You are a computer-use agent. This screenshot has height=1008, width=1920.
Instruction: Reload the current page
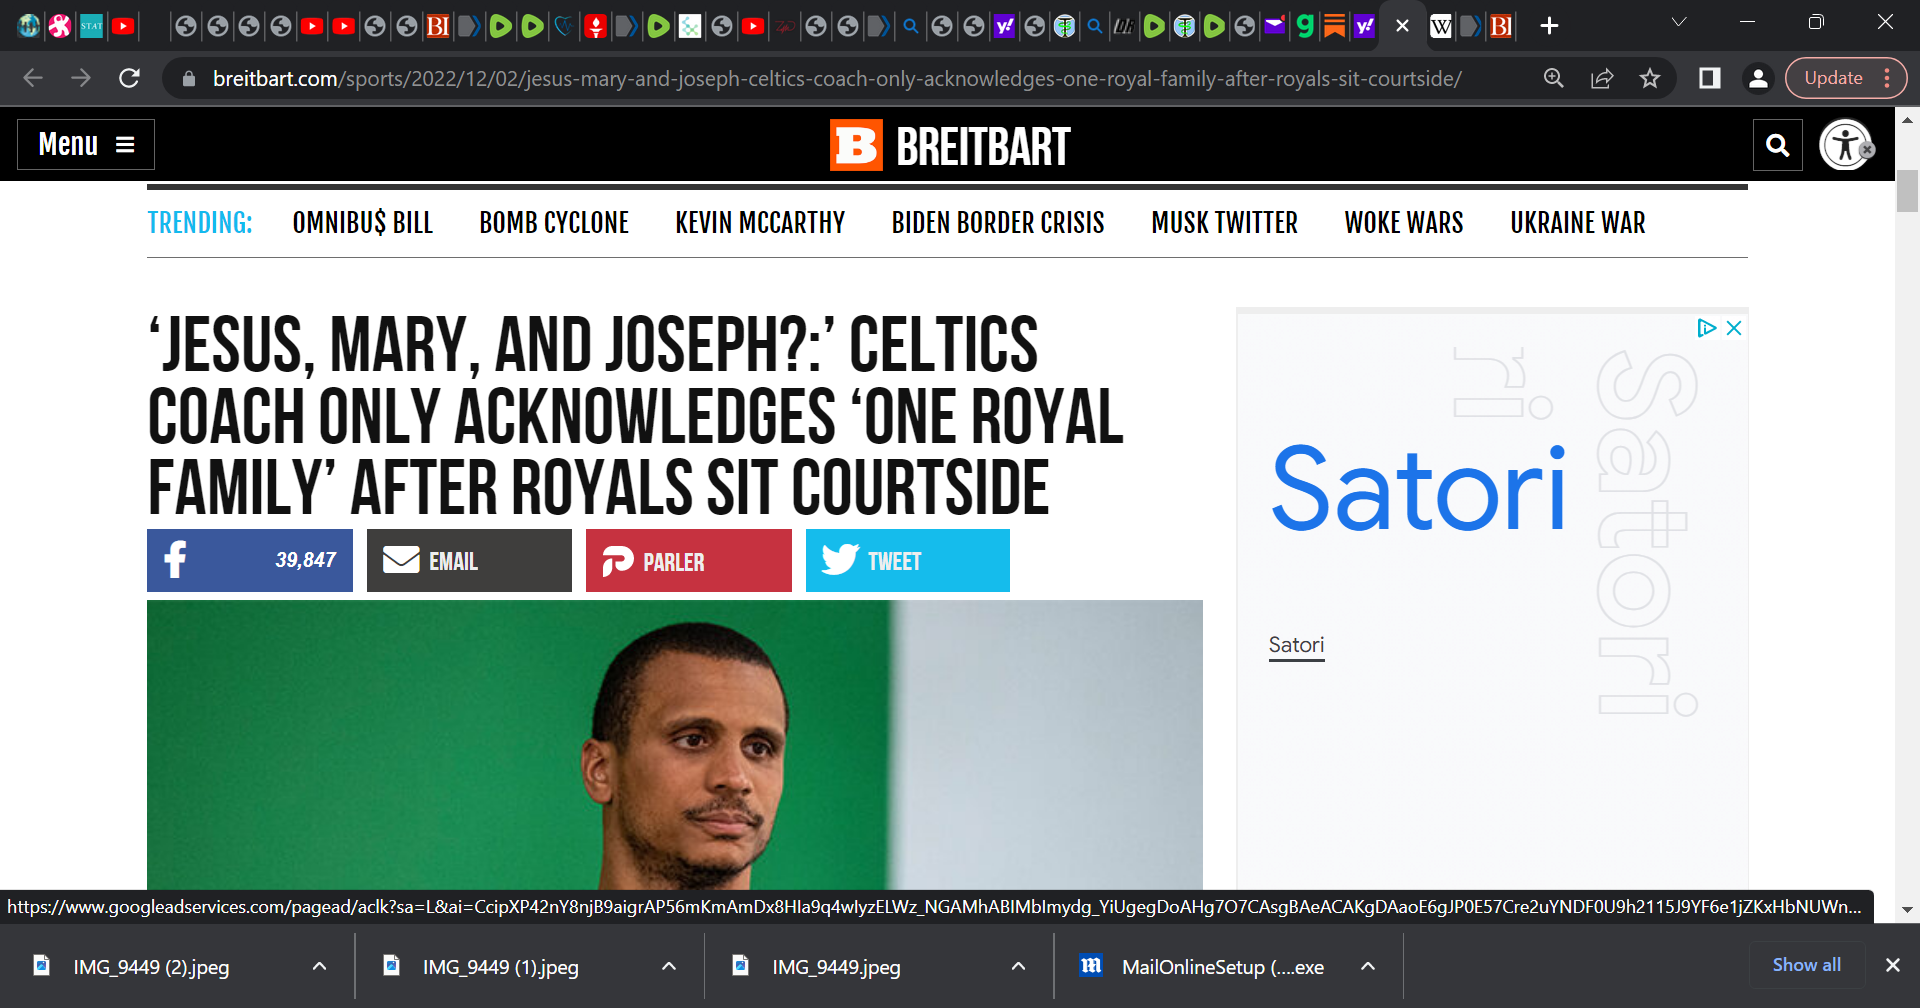[x=129, y=78]
